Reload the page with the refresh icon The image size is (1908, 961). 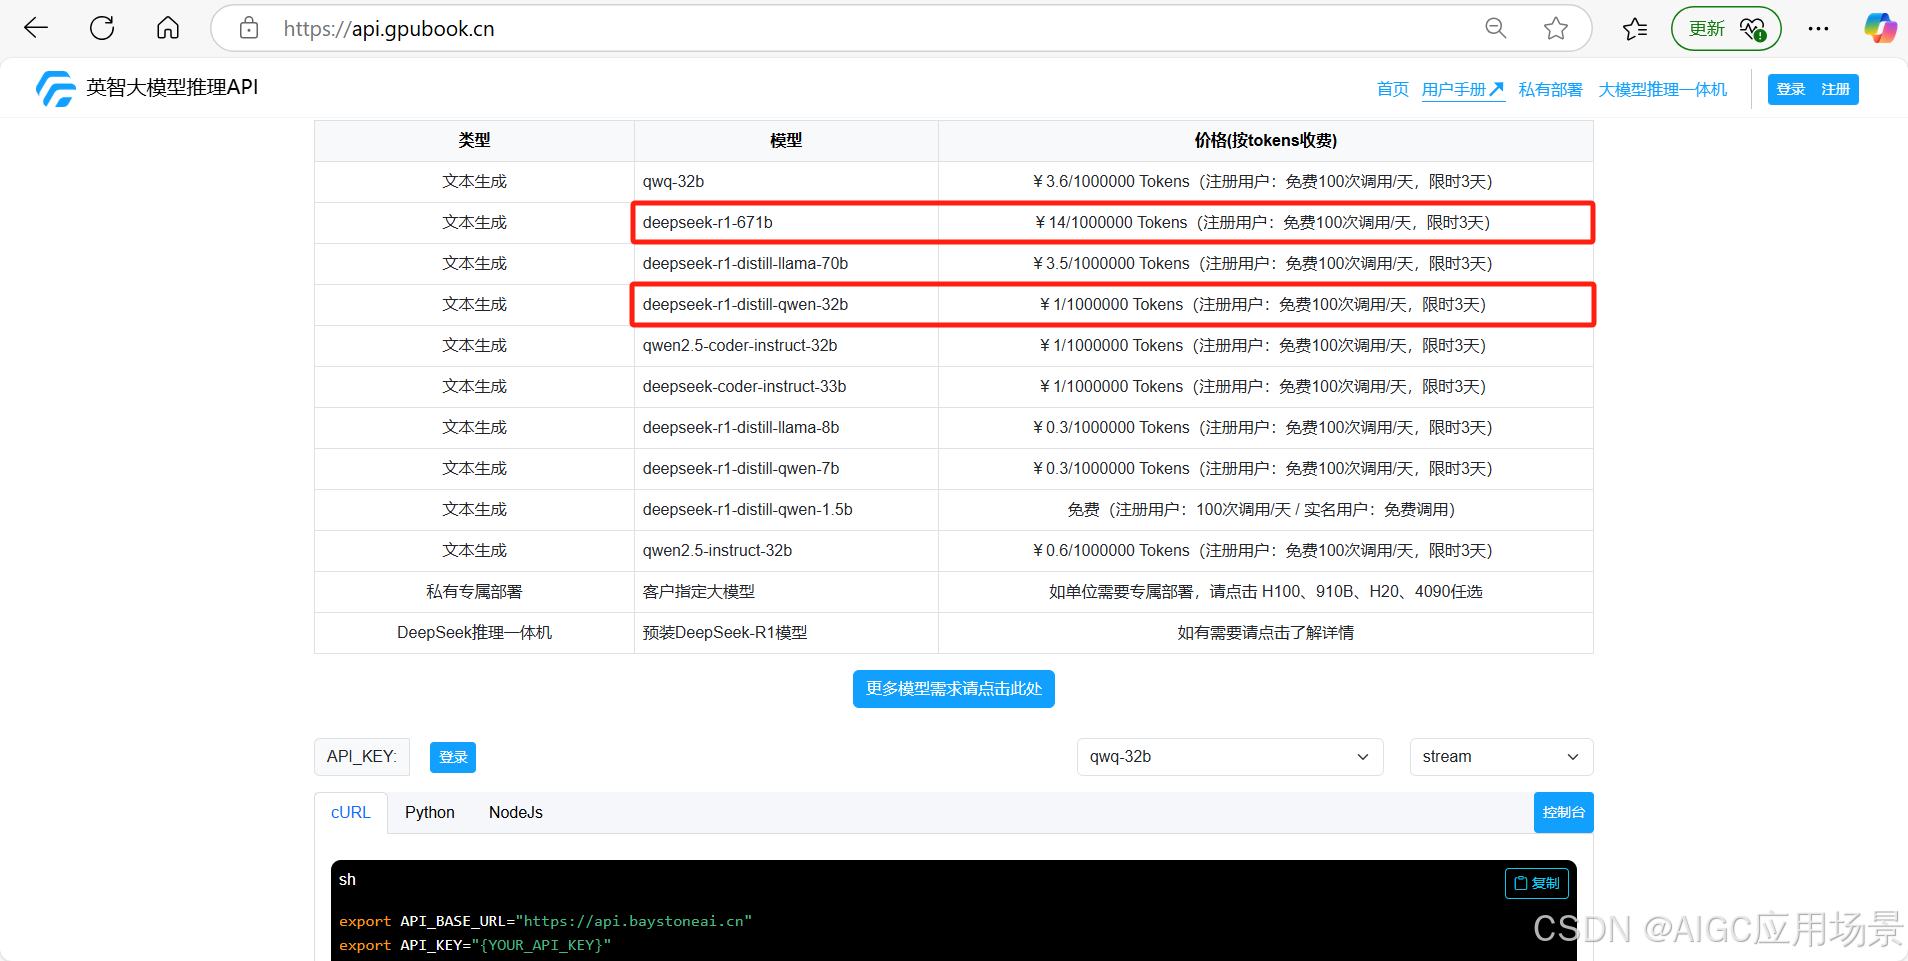[x=102, y=28]
